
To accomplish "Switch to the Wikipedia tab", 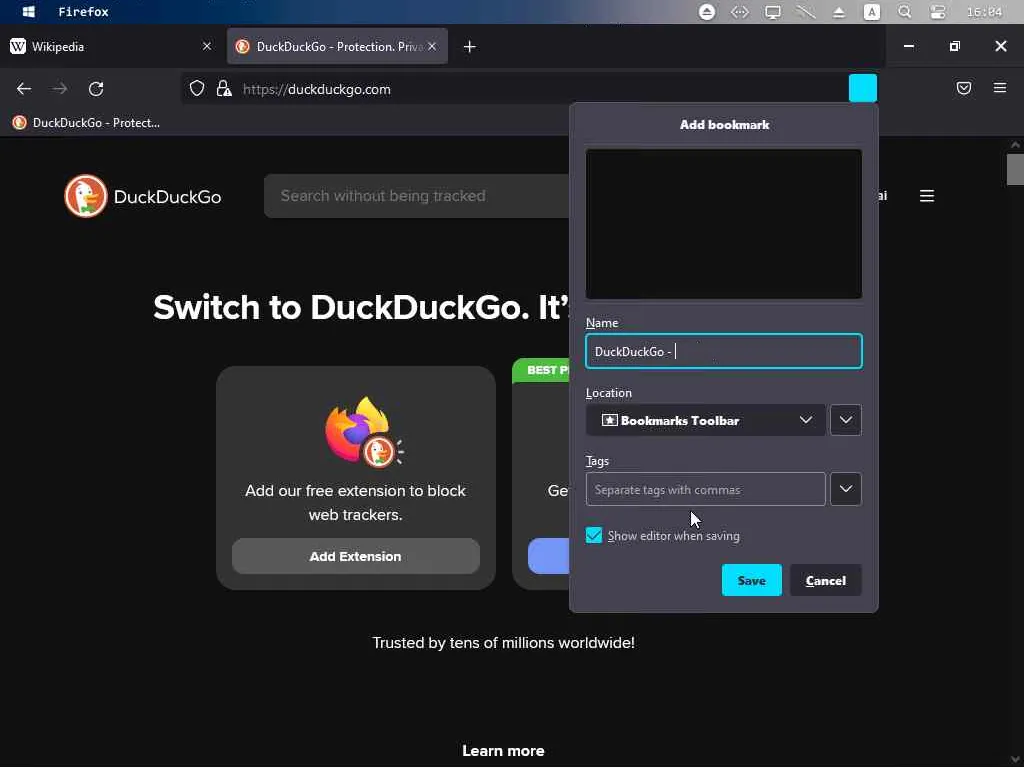I will pos(110,46).
